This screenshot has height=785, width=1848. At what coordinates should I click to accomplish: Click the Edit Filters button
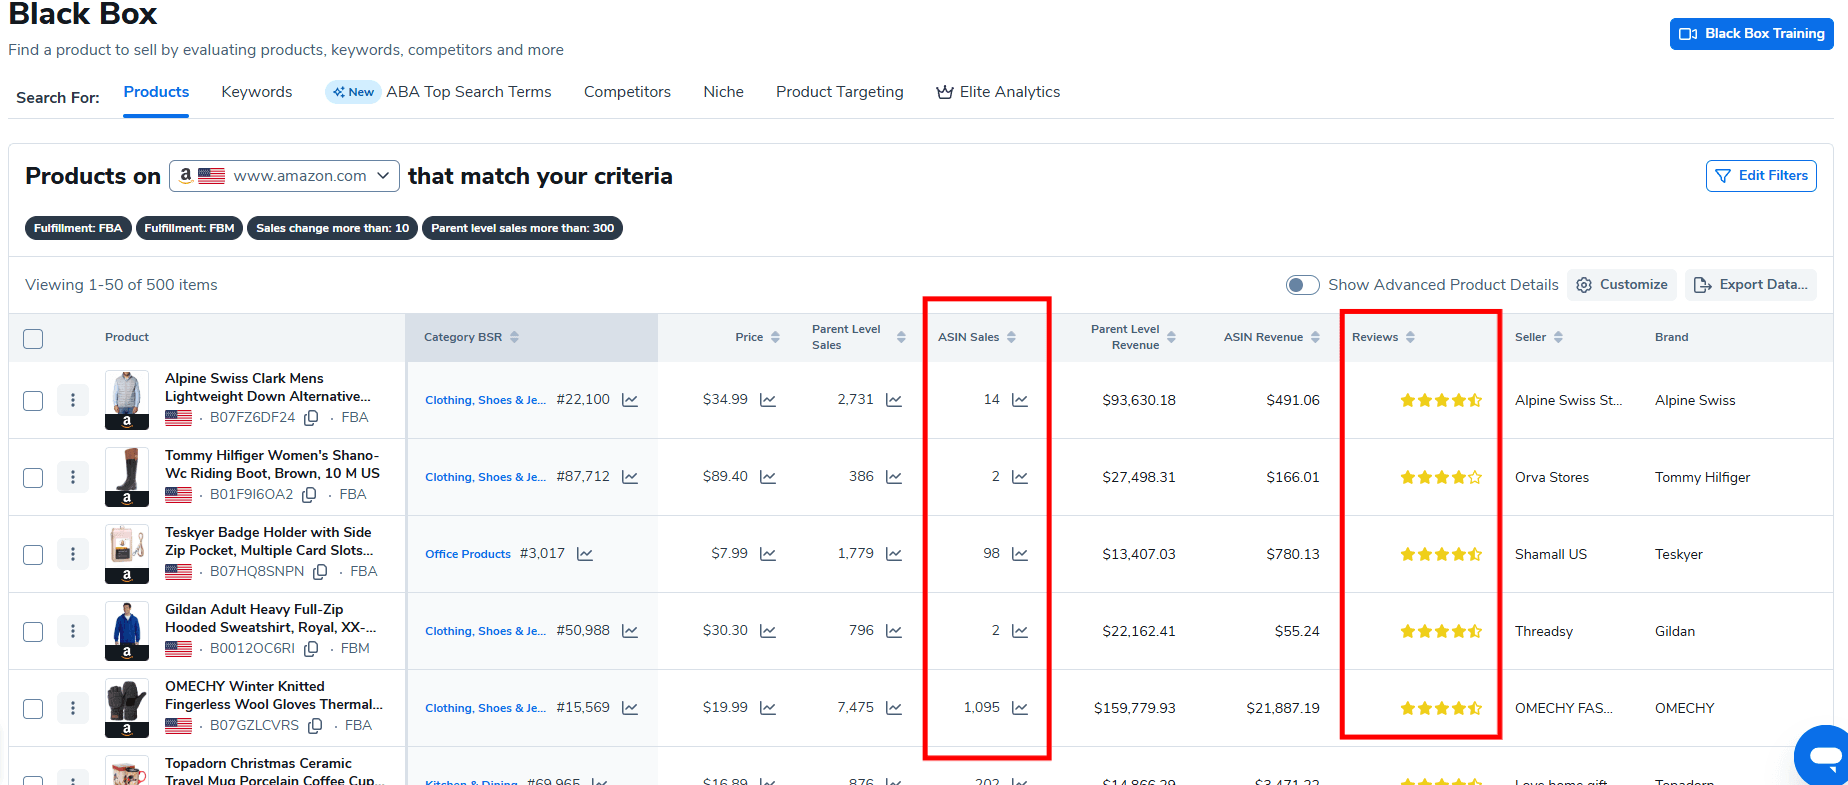point(1761,176)
